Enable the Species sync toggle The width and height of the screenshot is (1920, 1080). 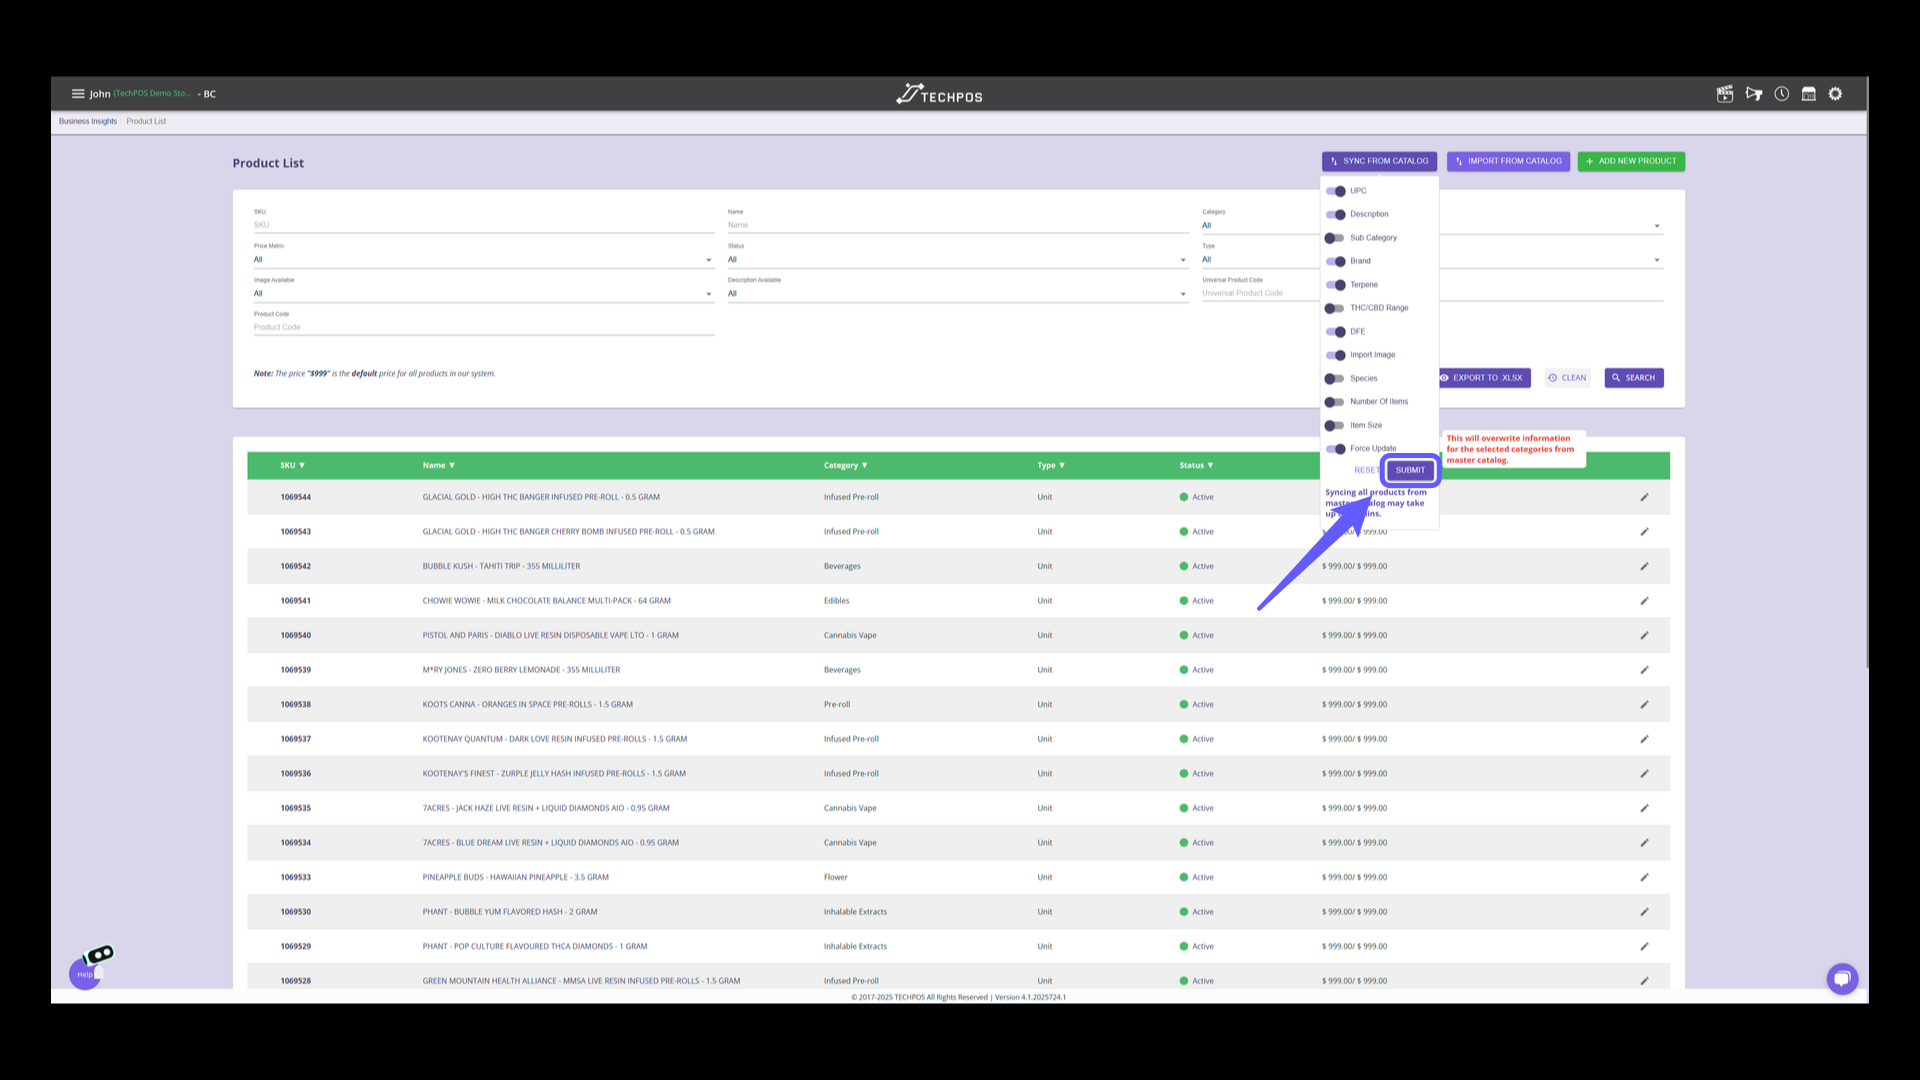coord(1335,379)
